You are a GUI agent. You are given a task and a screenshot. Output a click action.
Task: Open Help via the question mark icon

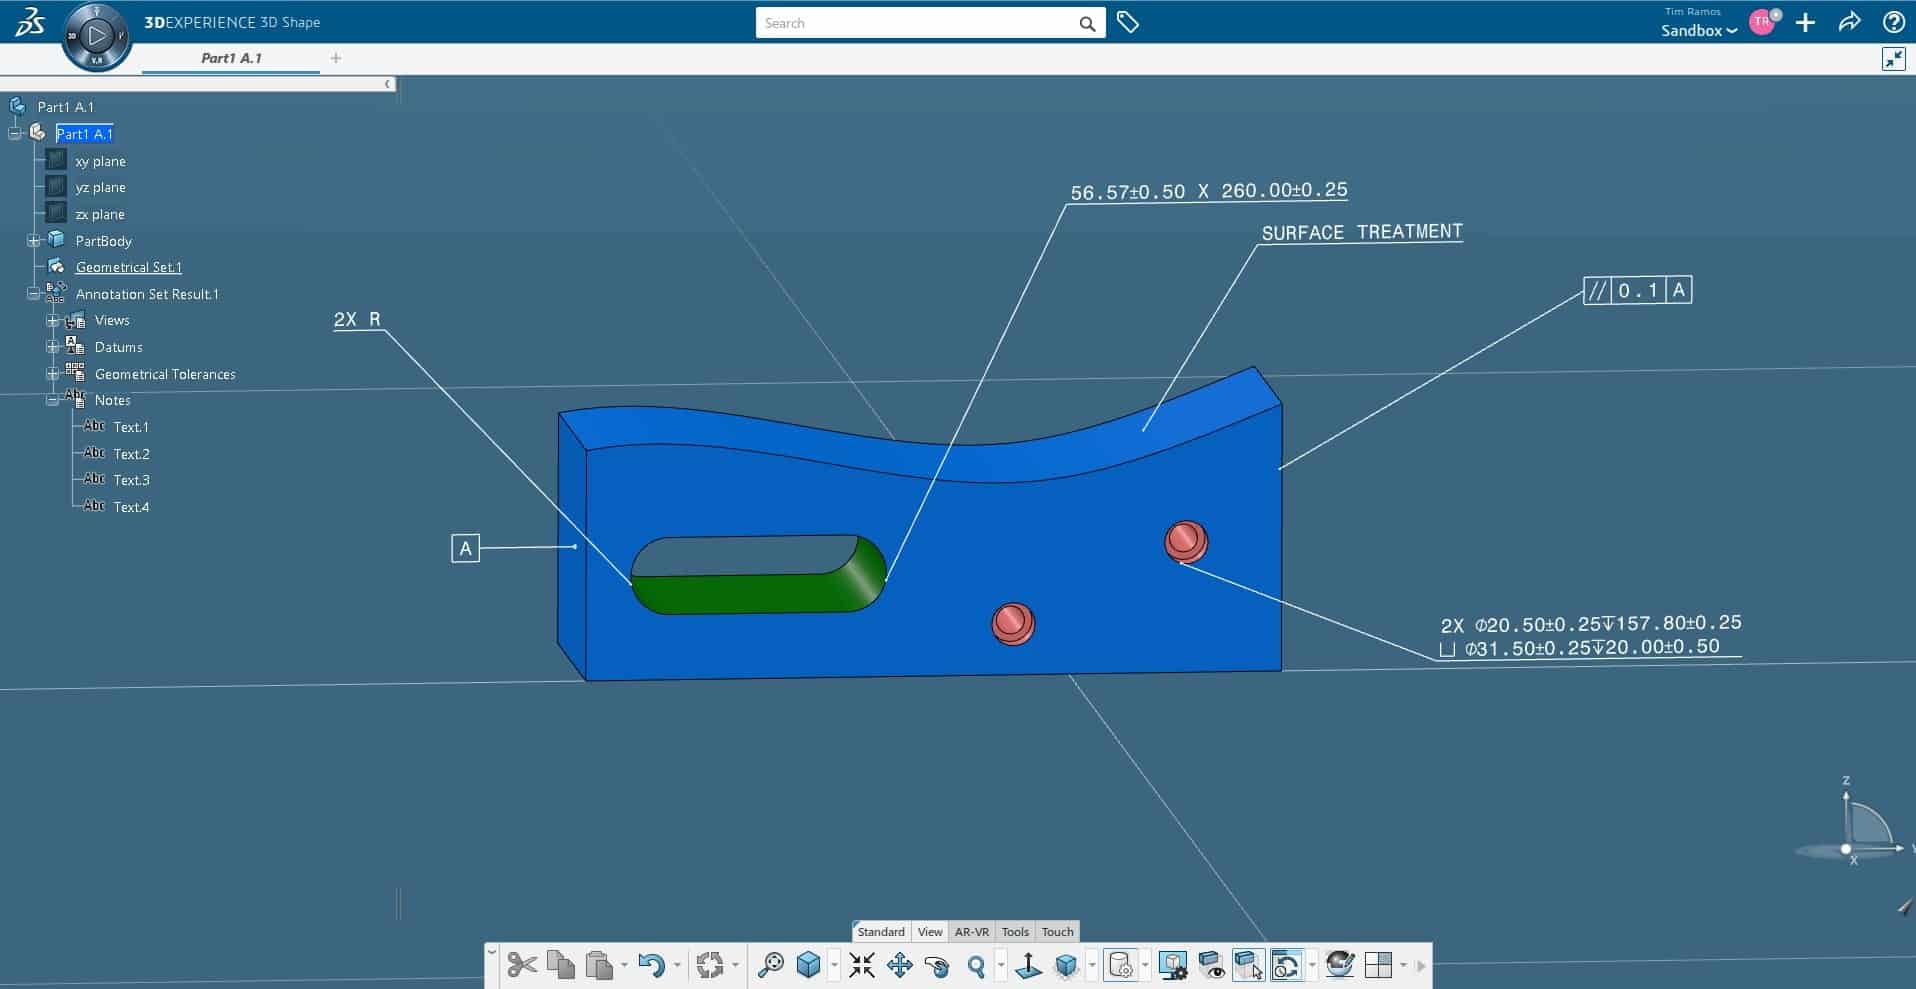click(x=1893, y=21)
